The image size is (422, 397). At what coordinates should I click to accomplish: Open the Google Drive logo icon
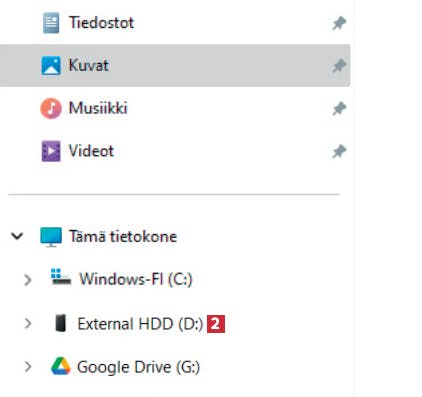pyautogui.click(x=61, y=366)
